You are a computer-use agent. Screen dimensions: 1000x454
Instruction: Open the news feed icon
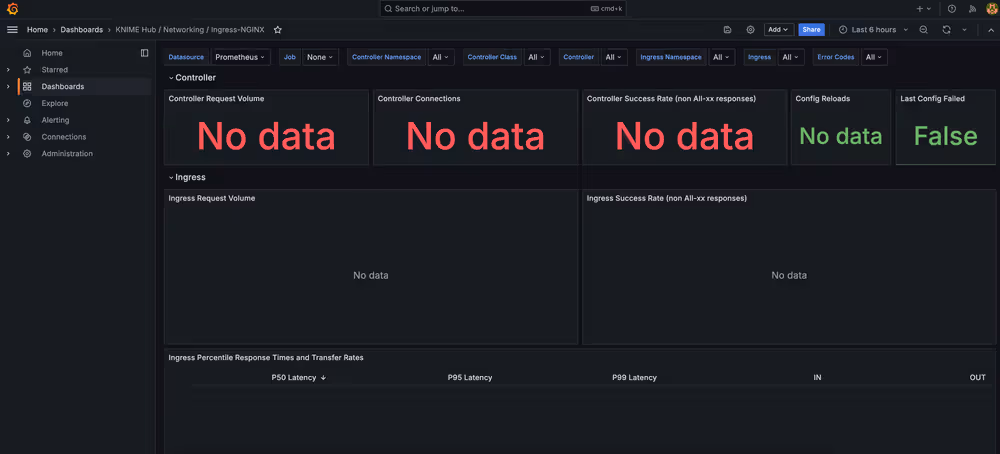click(972, 9)
